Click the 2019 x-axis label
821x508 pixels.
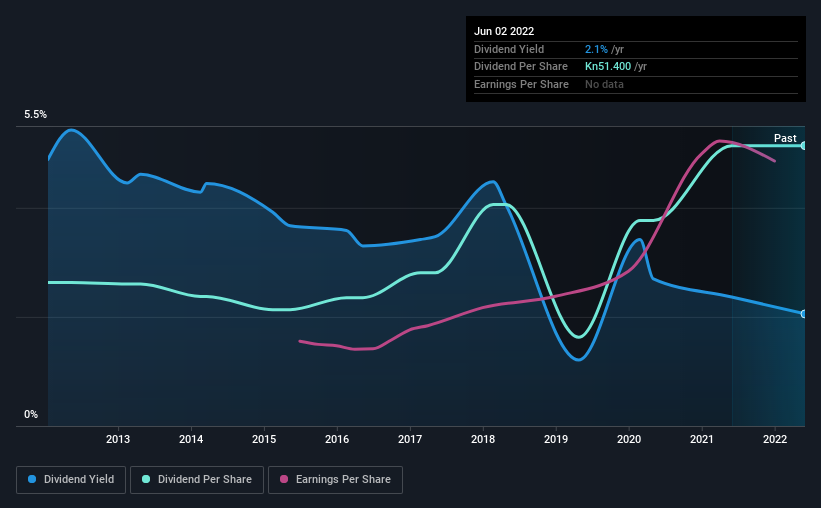tap(556, 439)
